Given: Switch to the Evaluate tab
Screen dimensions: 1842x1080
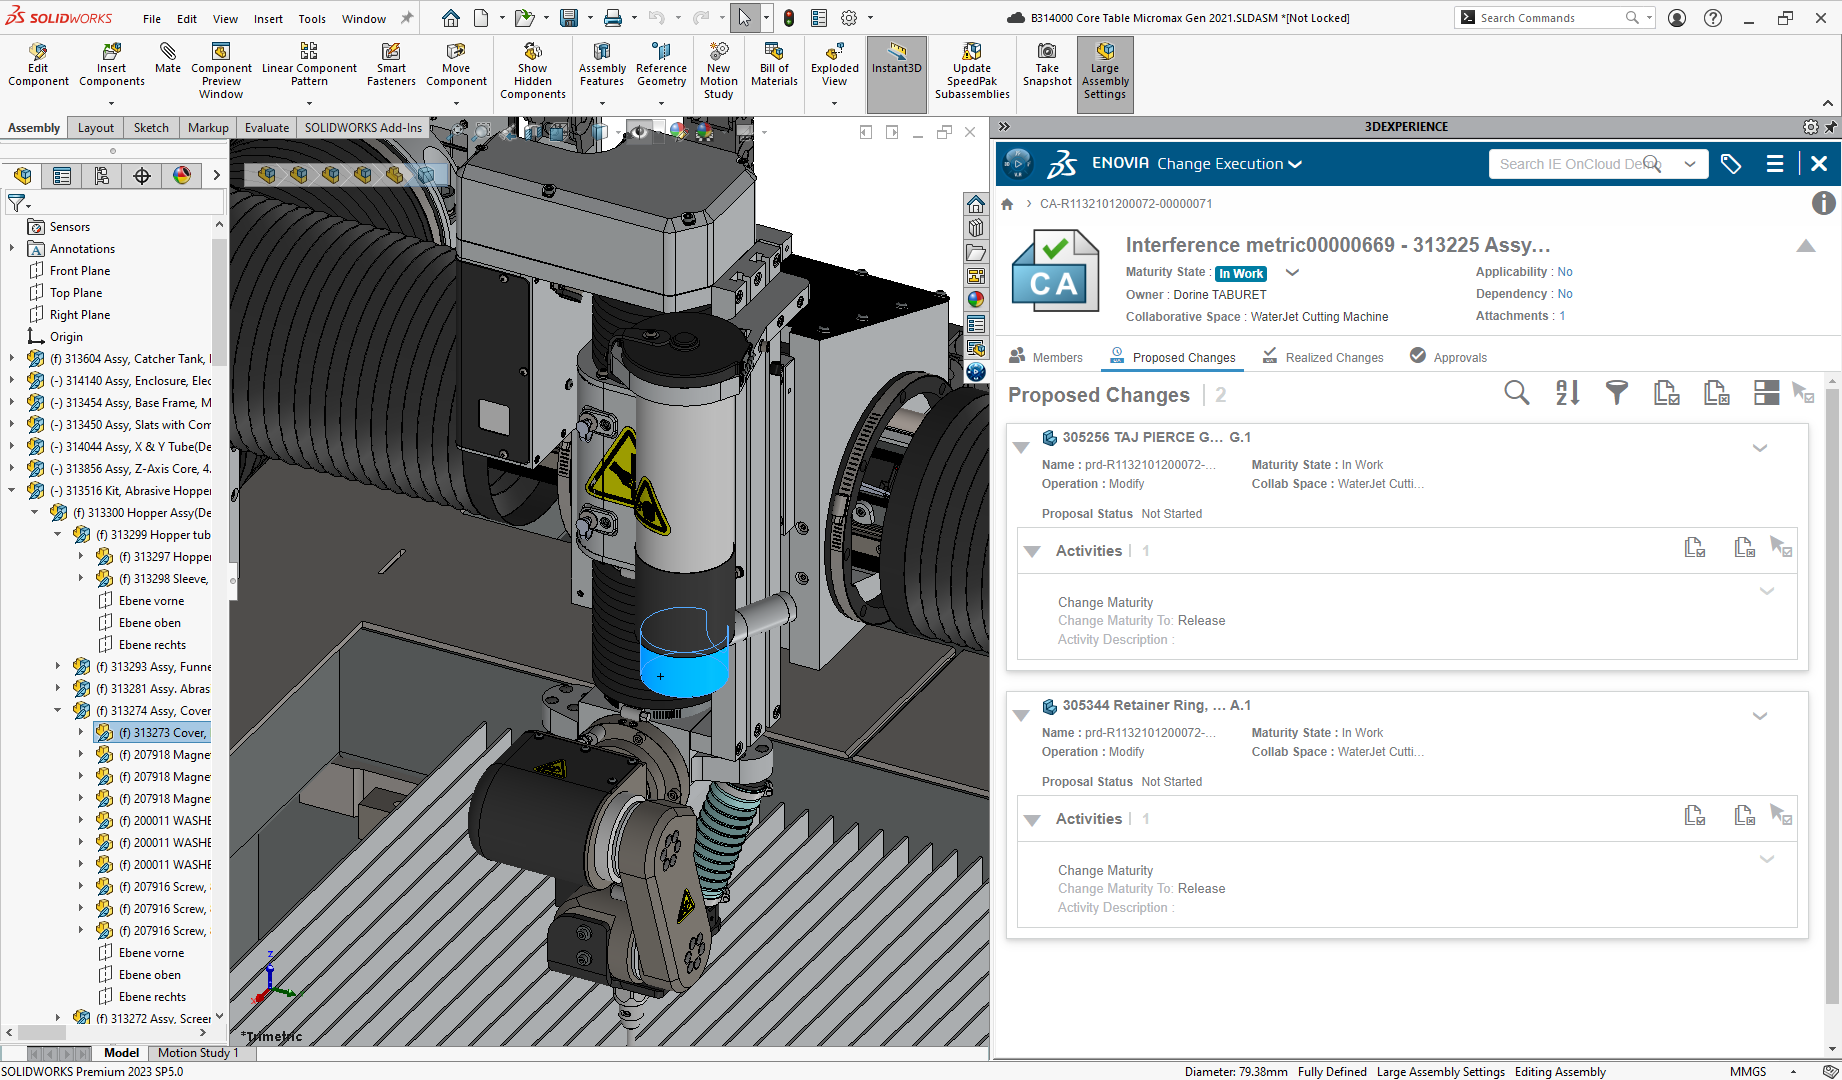Looking at the screenshot, I should (x=267, y=127).
